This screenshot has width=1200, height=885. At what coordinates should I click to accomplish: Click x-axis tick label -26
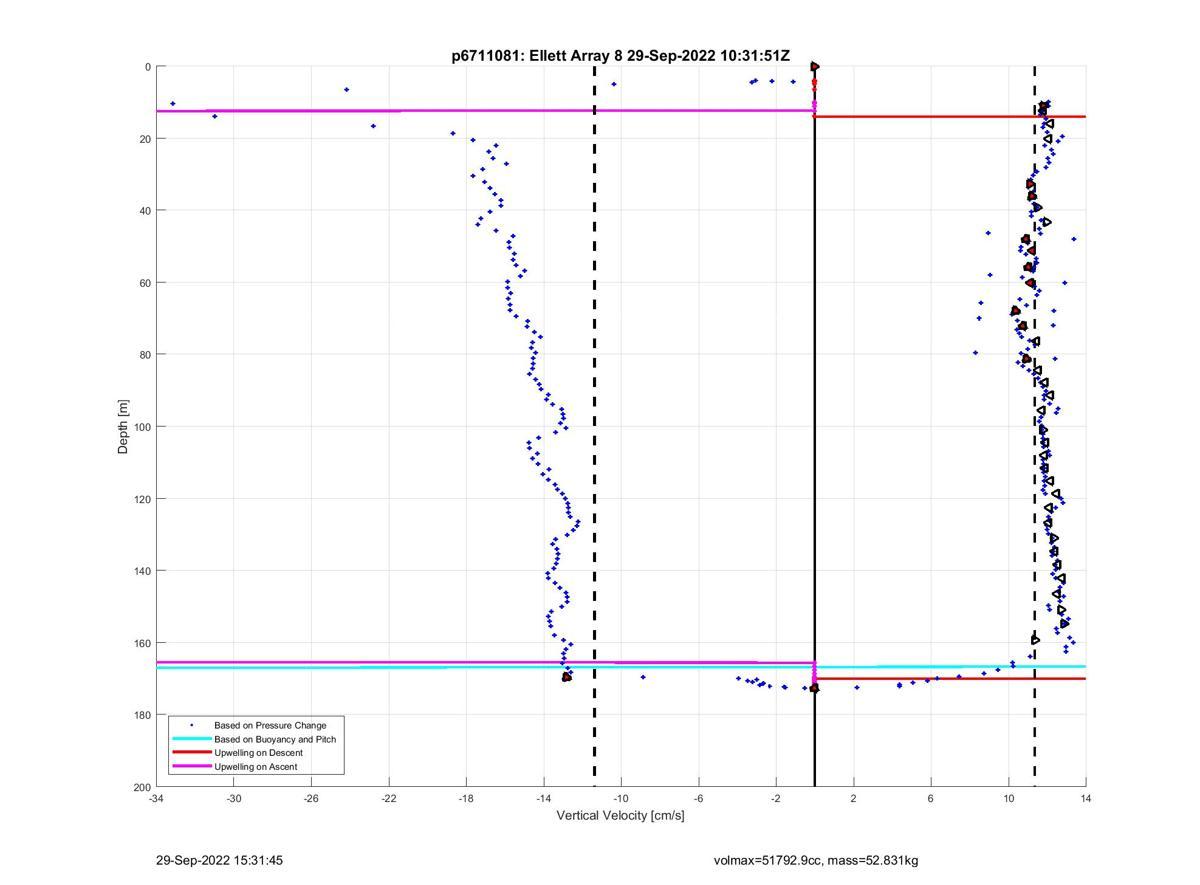[311, 798]
